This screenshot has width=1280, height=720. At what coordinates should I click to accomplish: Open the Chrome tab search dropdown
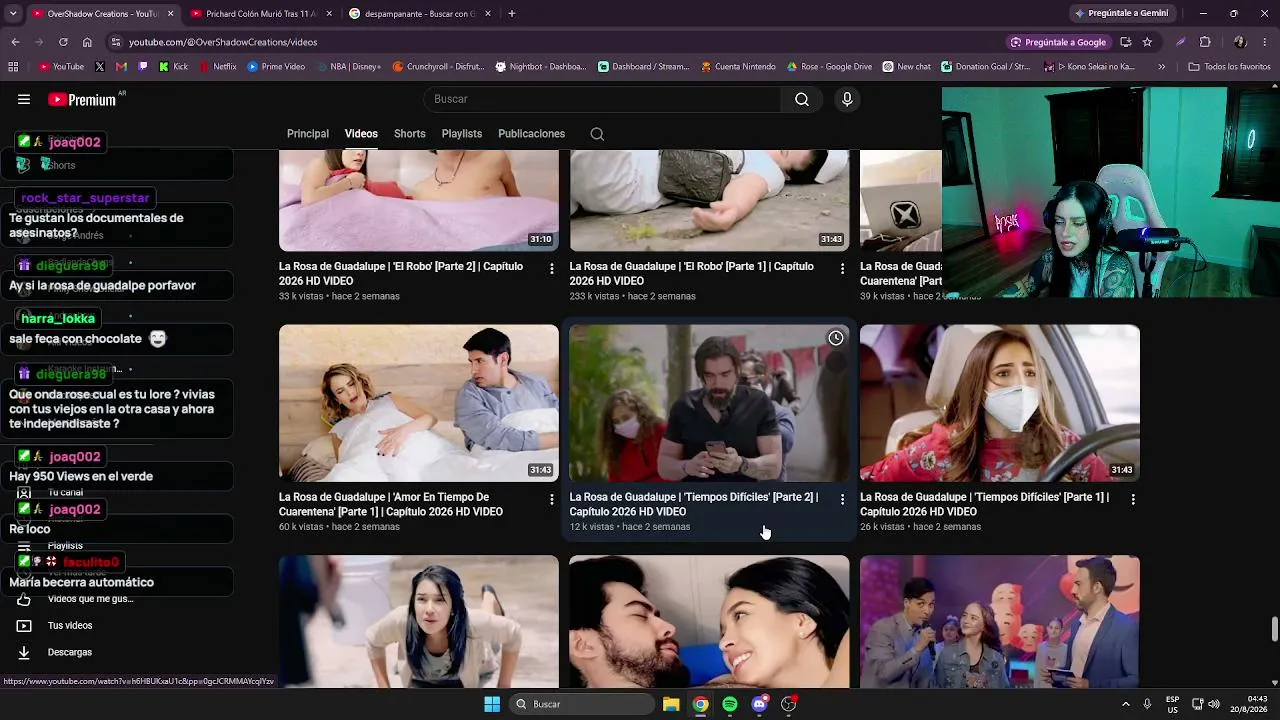(15, 14)
